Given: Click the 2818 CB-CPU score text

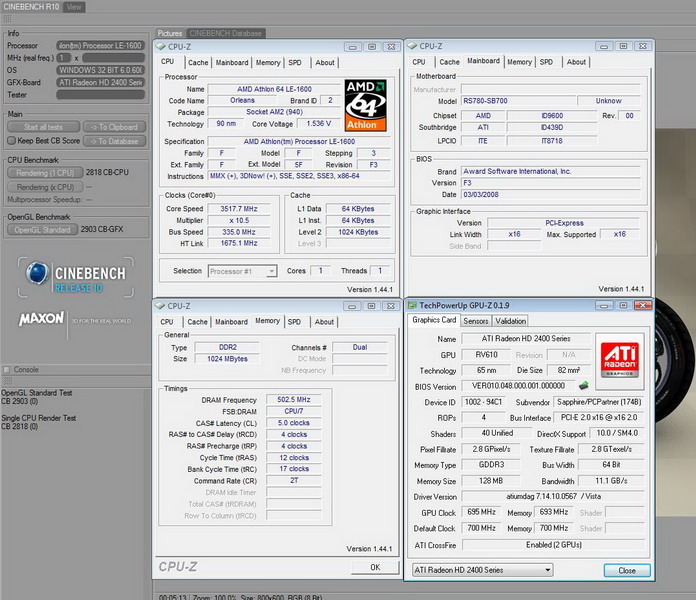Looking at the screenshot, I should (x=107, y=172).
